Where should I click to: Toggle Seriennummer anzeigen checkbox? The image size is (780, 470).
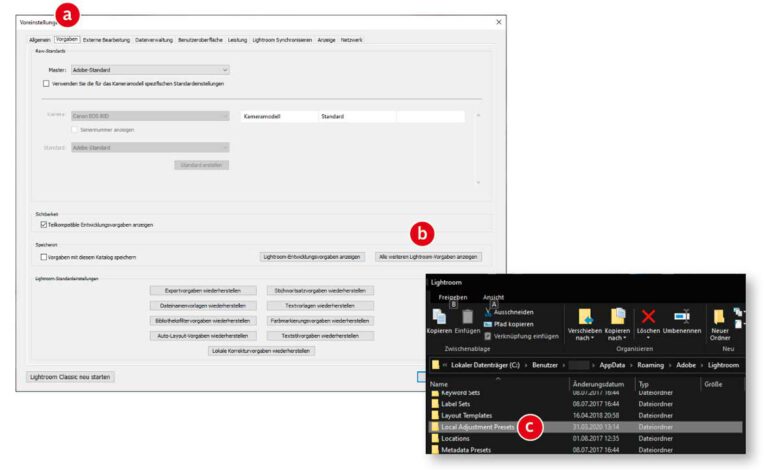pyautogui.click(x=75, y=130)
